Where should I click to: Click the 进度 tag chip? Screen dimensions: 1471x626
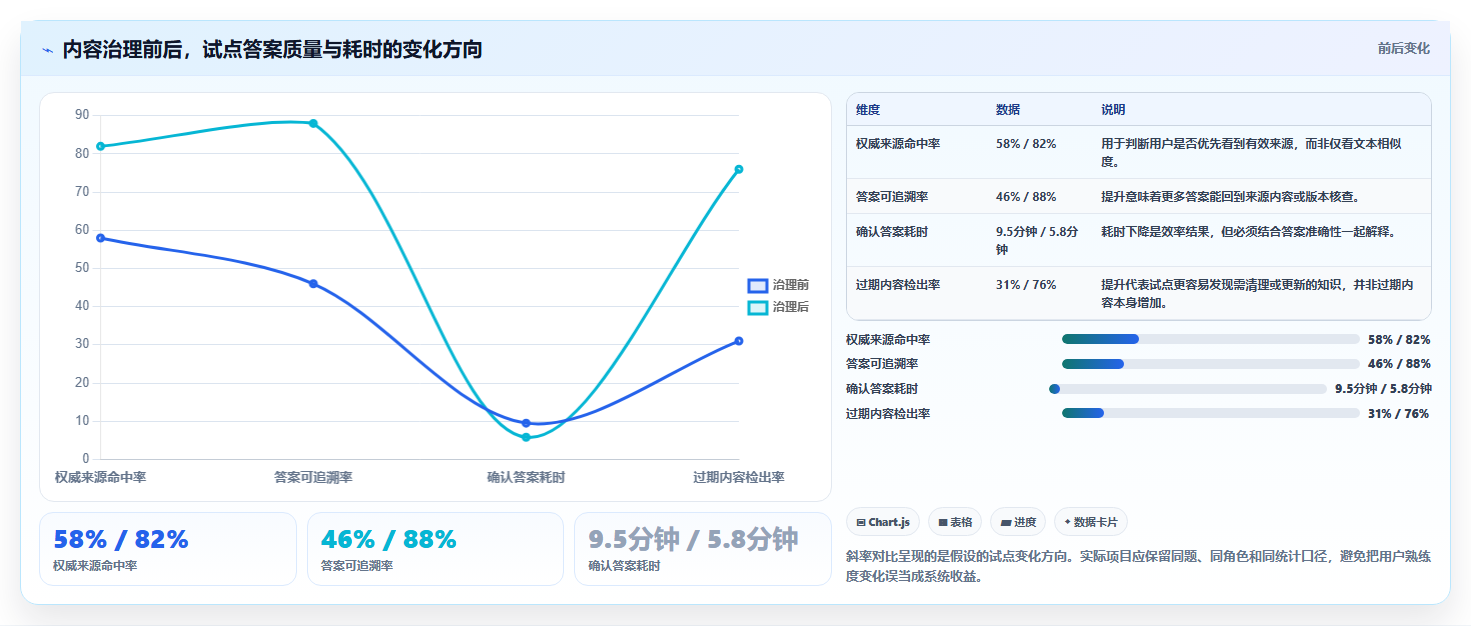[x=1018, y=522]
